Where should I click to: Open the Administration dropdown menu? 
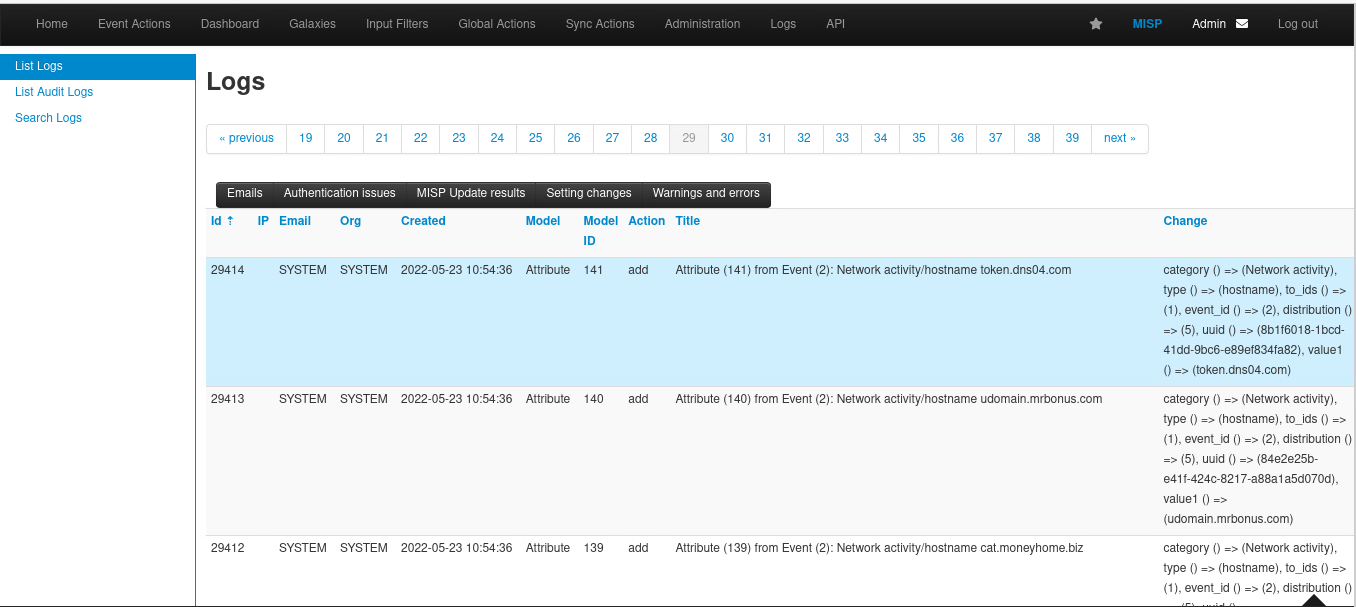[x=702, y=24]
